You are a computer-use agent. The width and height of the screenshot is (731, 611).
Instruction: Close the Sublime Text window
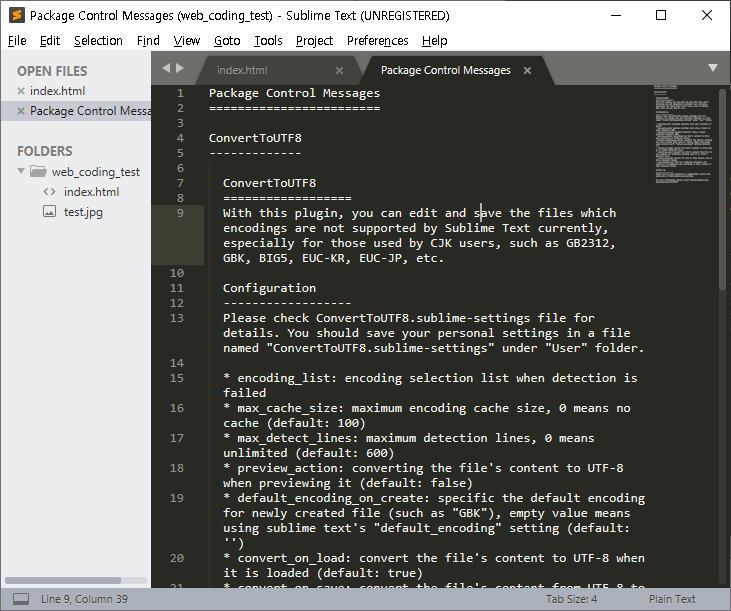pos(706,15)
